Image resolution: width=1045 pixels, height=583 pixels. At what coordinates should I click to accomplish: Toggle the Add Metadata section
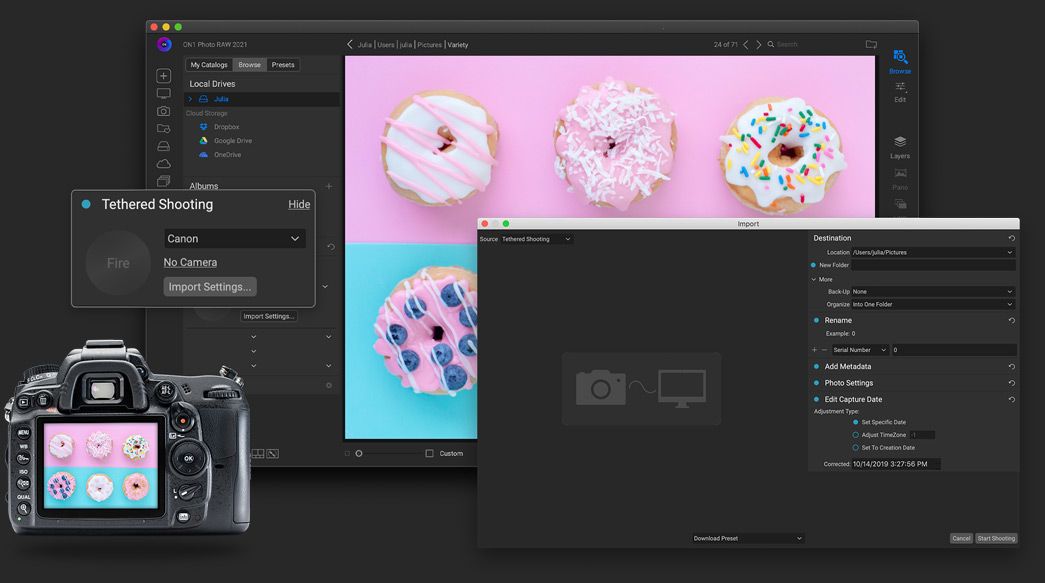(x=816, y=366)
